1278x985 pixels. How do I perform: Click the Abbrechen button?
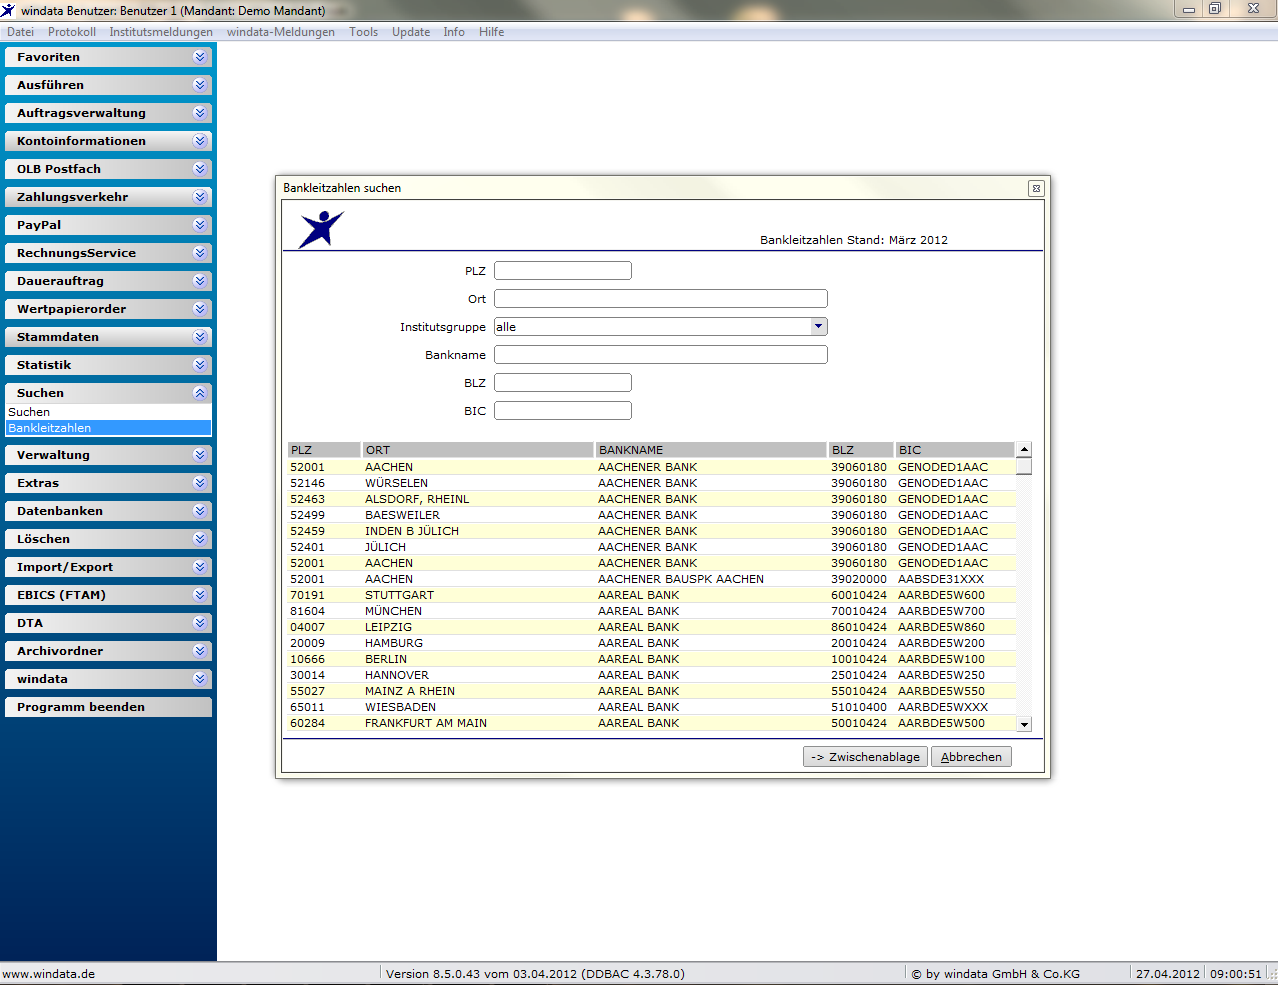(x=971, y=757)
